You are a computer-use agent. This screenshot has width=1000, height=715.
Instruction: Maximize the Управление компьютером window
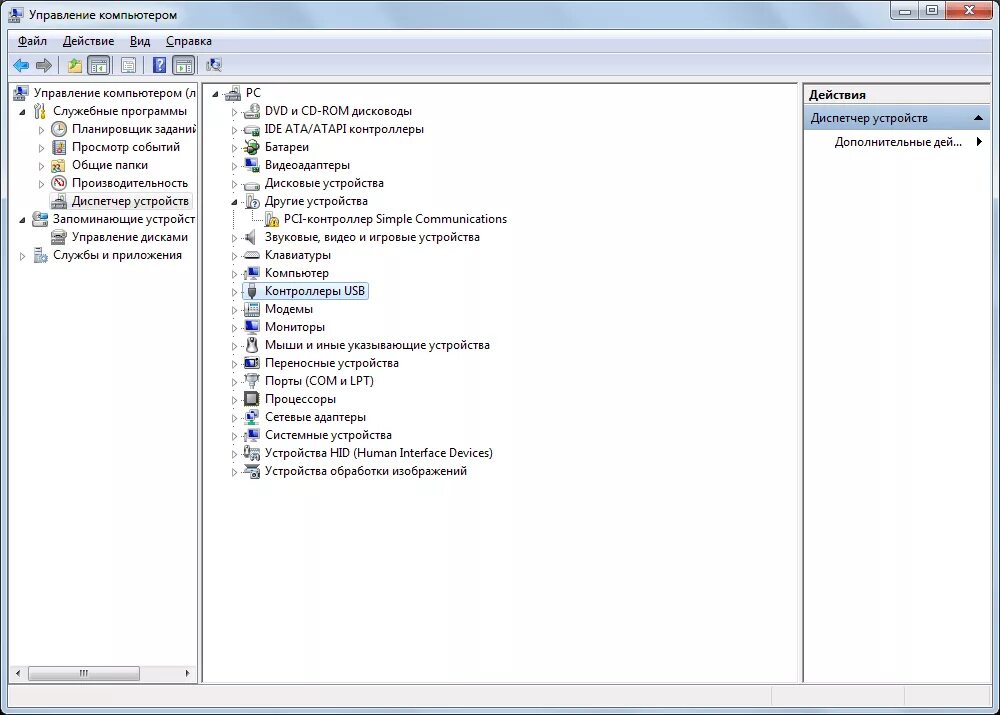932,10
